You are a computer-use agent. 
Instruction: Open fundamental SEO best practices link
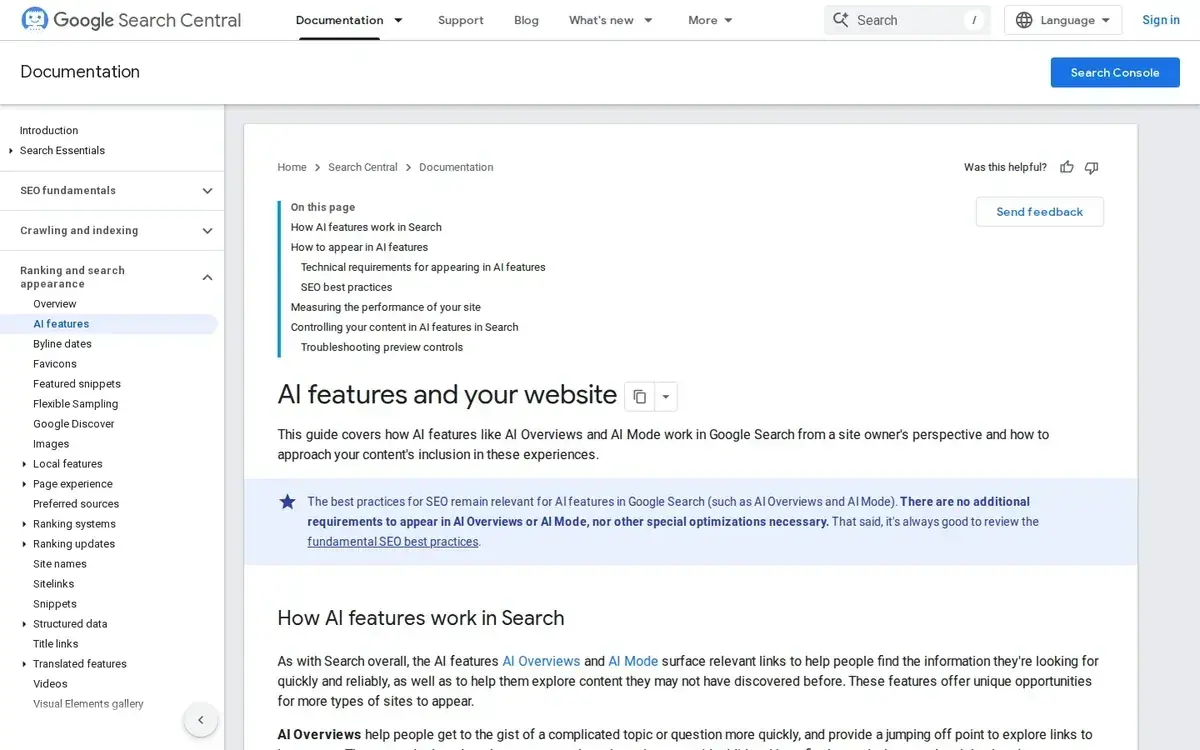[x=393, y=542]
